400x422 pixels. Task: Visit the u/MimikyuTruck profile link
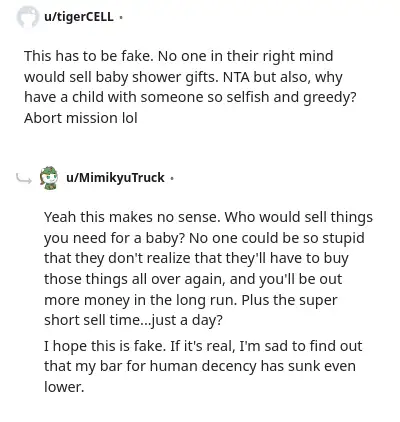tap(115, 178)
